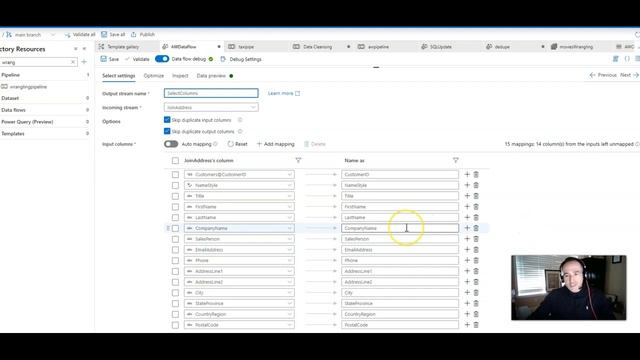The width and height of the screenshot is (640, 360).
Task: Open the Data Cleaning tab
Action: click(x=318, y=47)
